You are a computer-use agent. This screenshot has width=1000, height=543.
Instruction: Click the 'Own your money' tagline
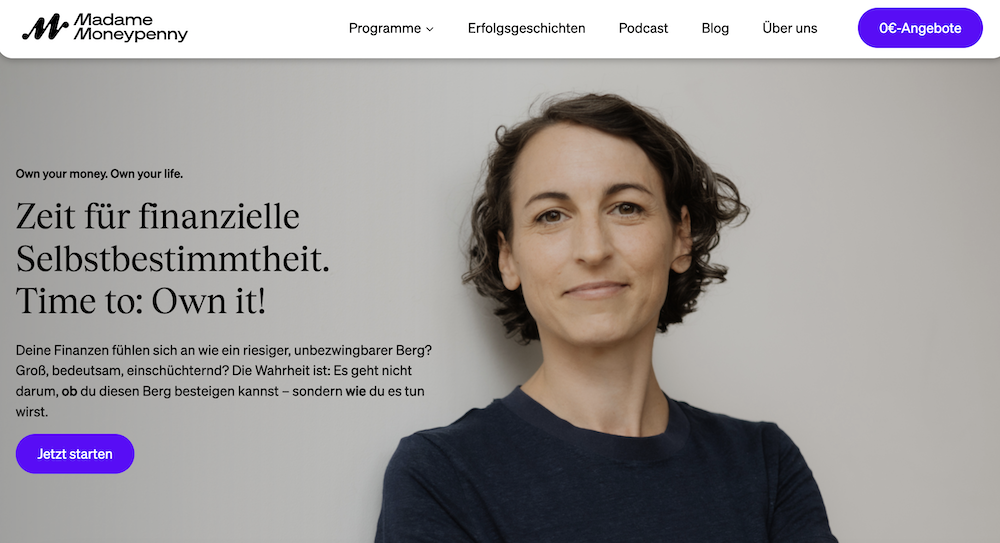99,174
